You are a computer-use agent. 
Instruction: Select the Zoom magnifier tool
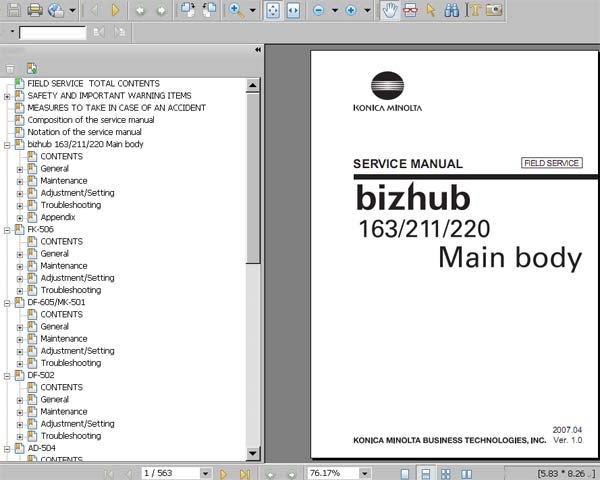pos(236,10)
